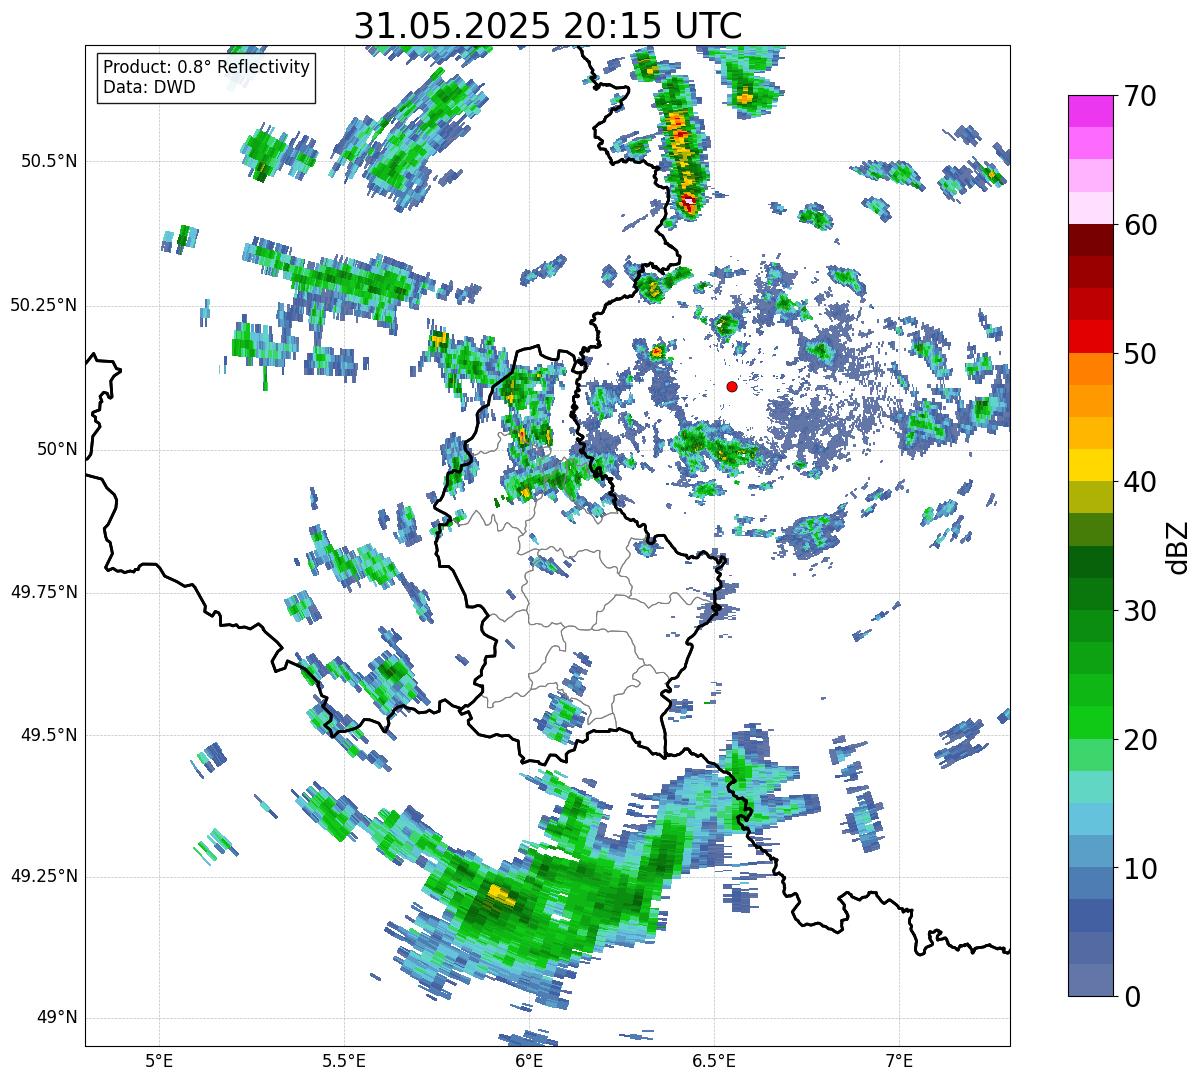This screenshot has height=1081, width=1202.
Task: Click the longitude label 6.5°E
Action: coord(715,1061)
